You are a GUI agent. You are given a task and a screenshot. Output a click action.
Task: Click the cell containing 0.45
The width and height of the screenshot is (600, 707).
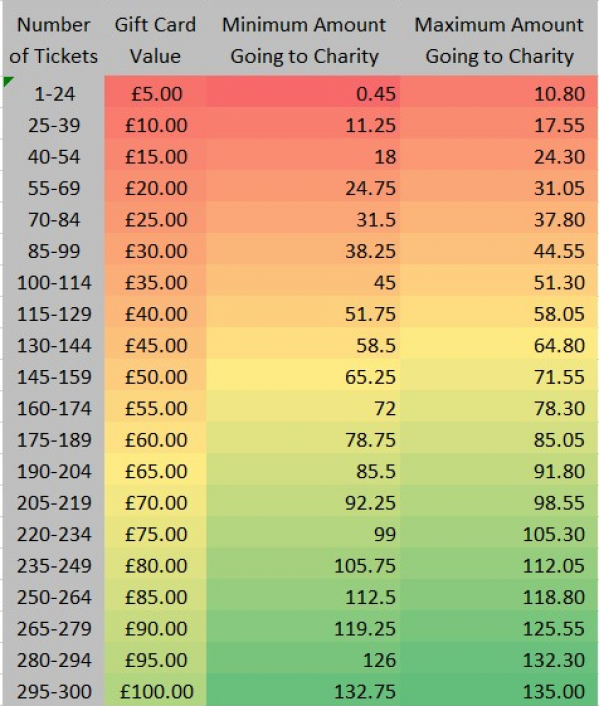[x=303, y=92]
